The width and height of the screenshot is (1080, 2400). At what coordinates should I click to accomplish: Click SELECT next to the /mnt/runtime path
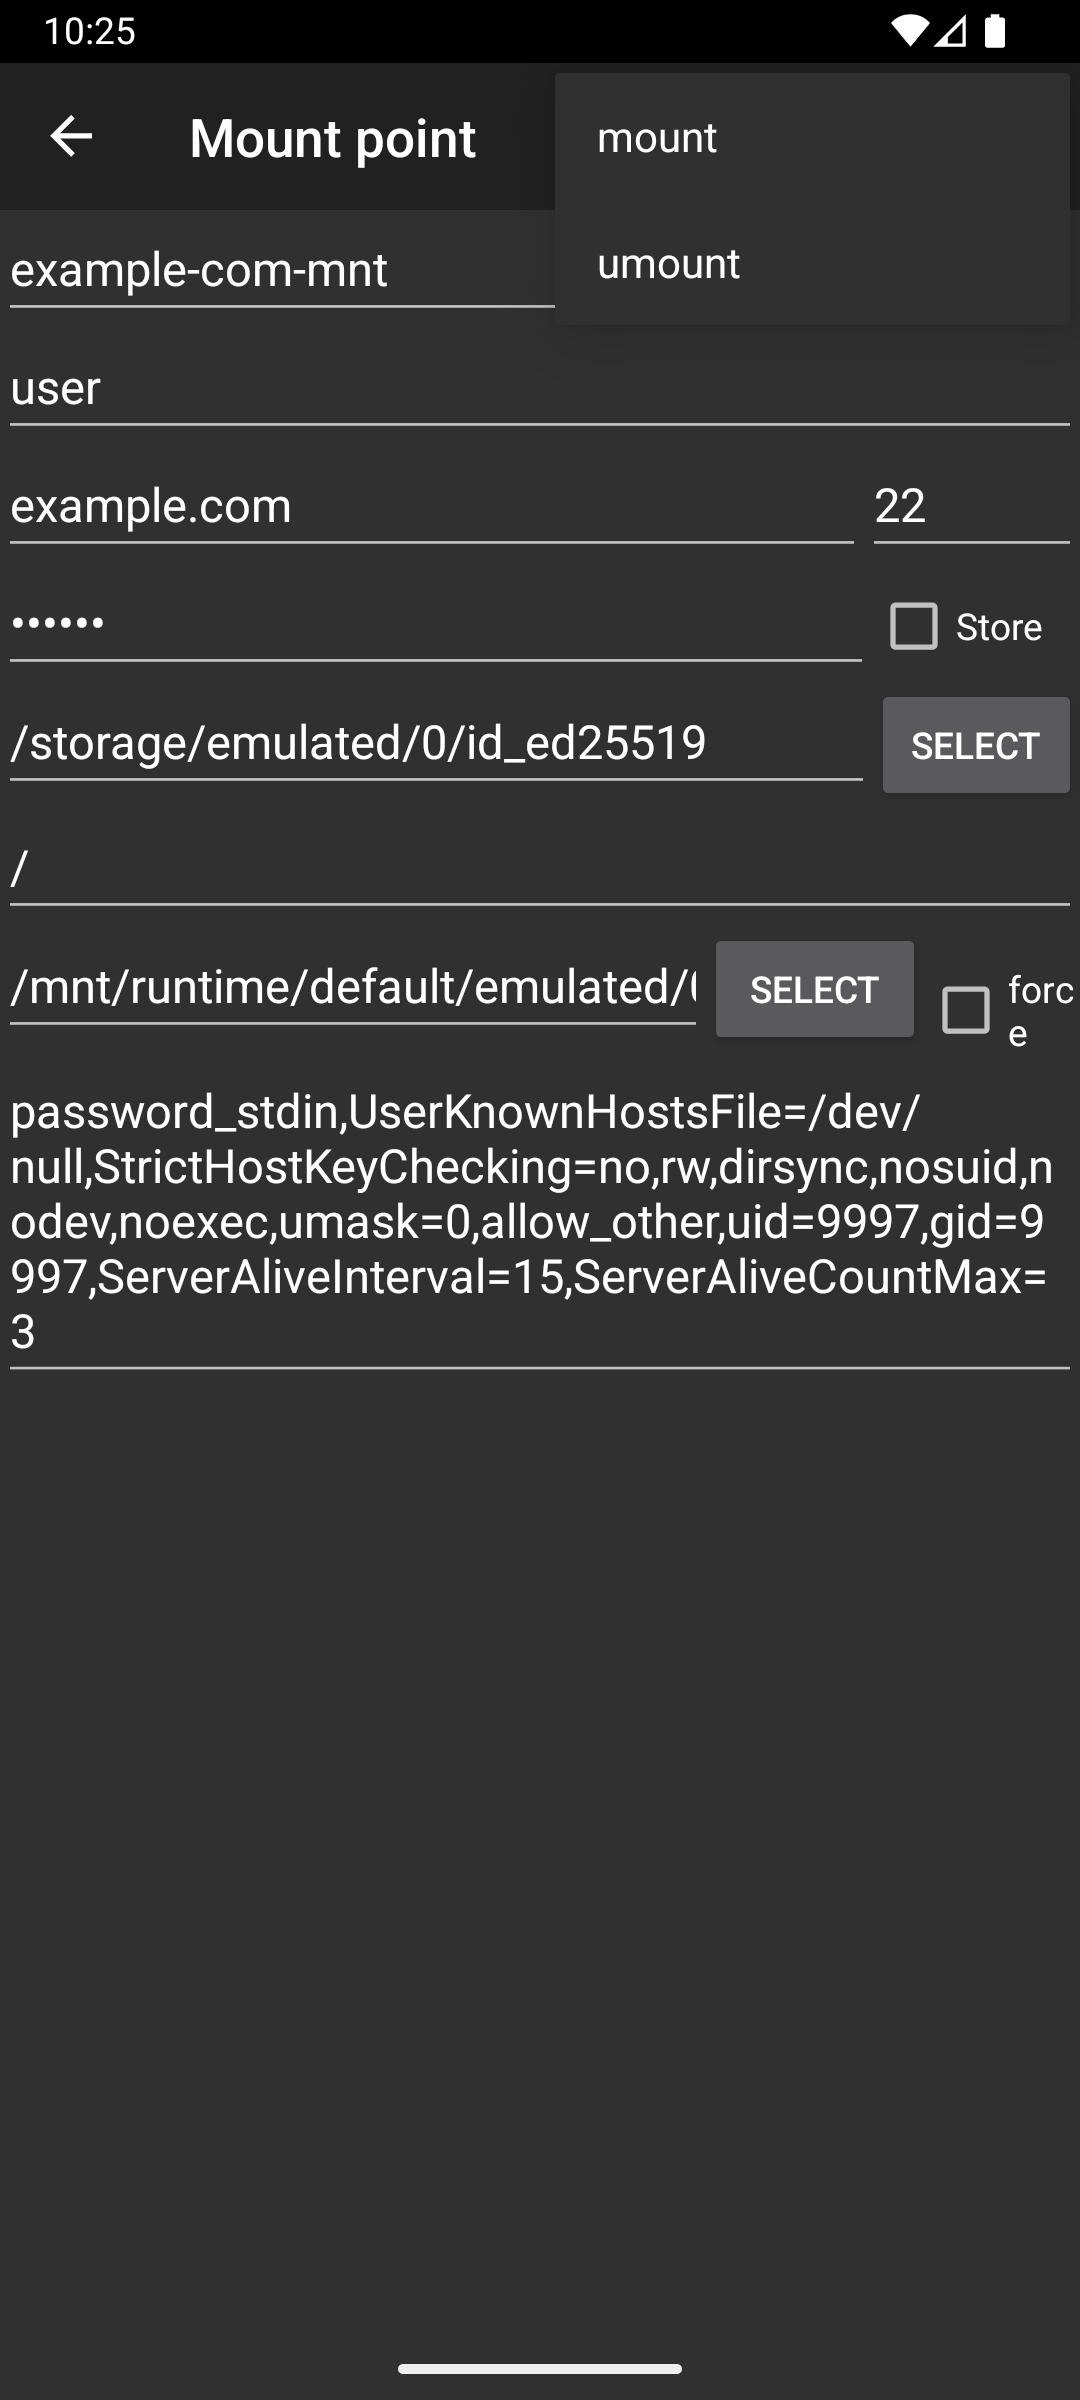tap(814, 989)
